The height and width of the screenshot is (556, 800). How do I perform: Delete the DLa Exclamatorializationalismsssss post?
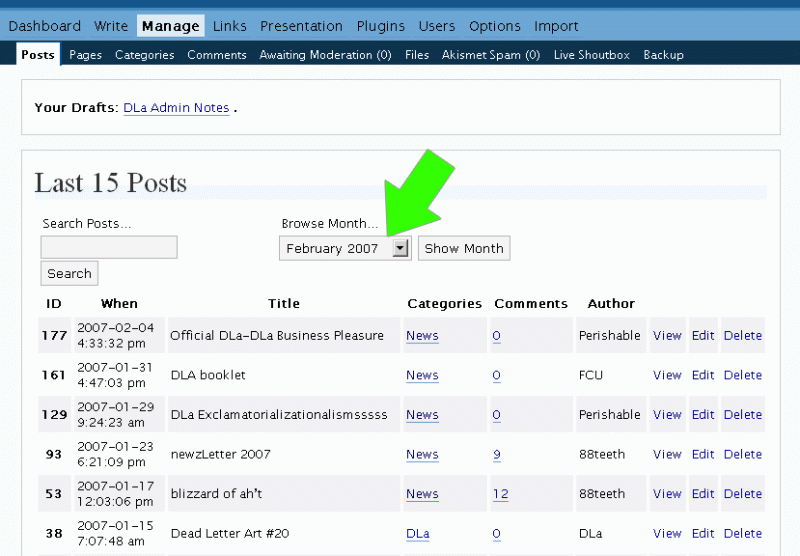[x=743, y=414]
